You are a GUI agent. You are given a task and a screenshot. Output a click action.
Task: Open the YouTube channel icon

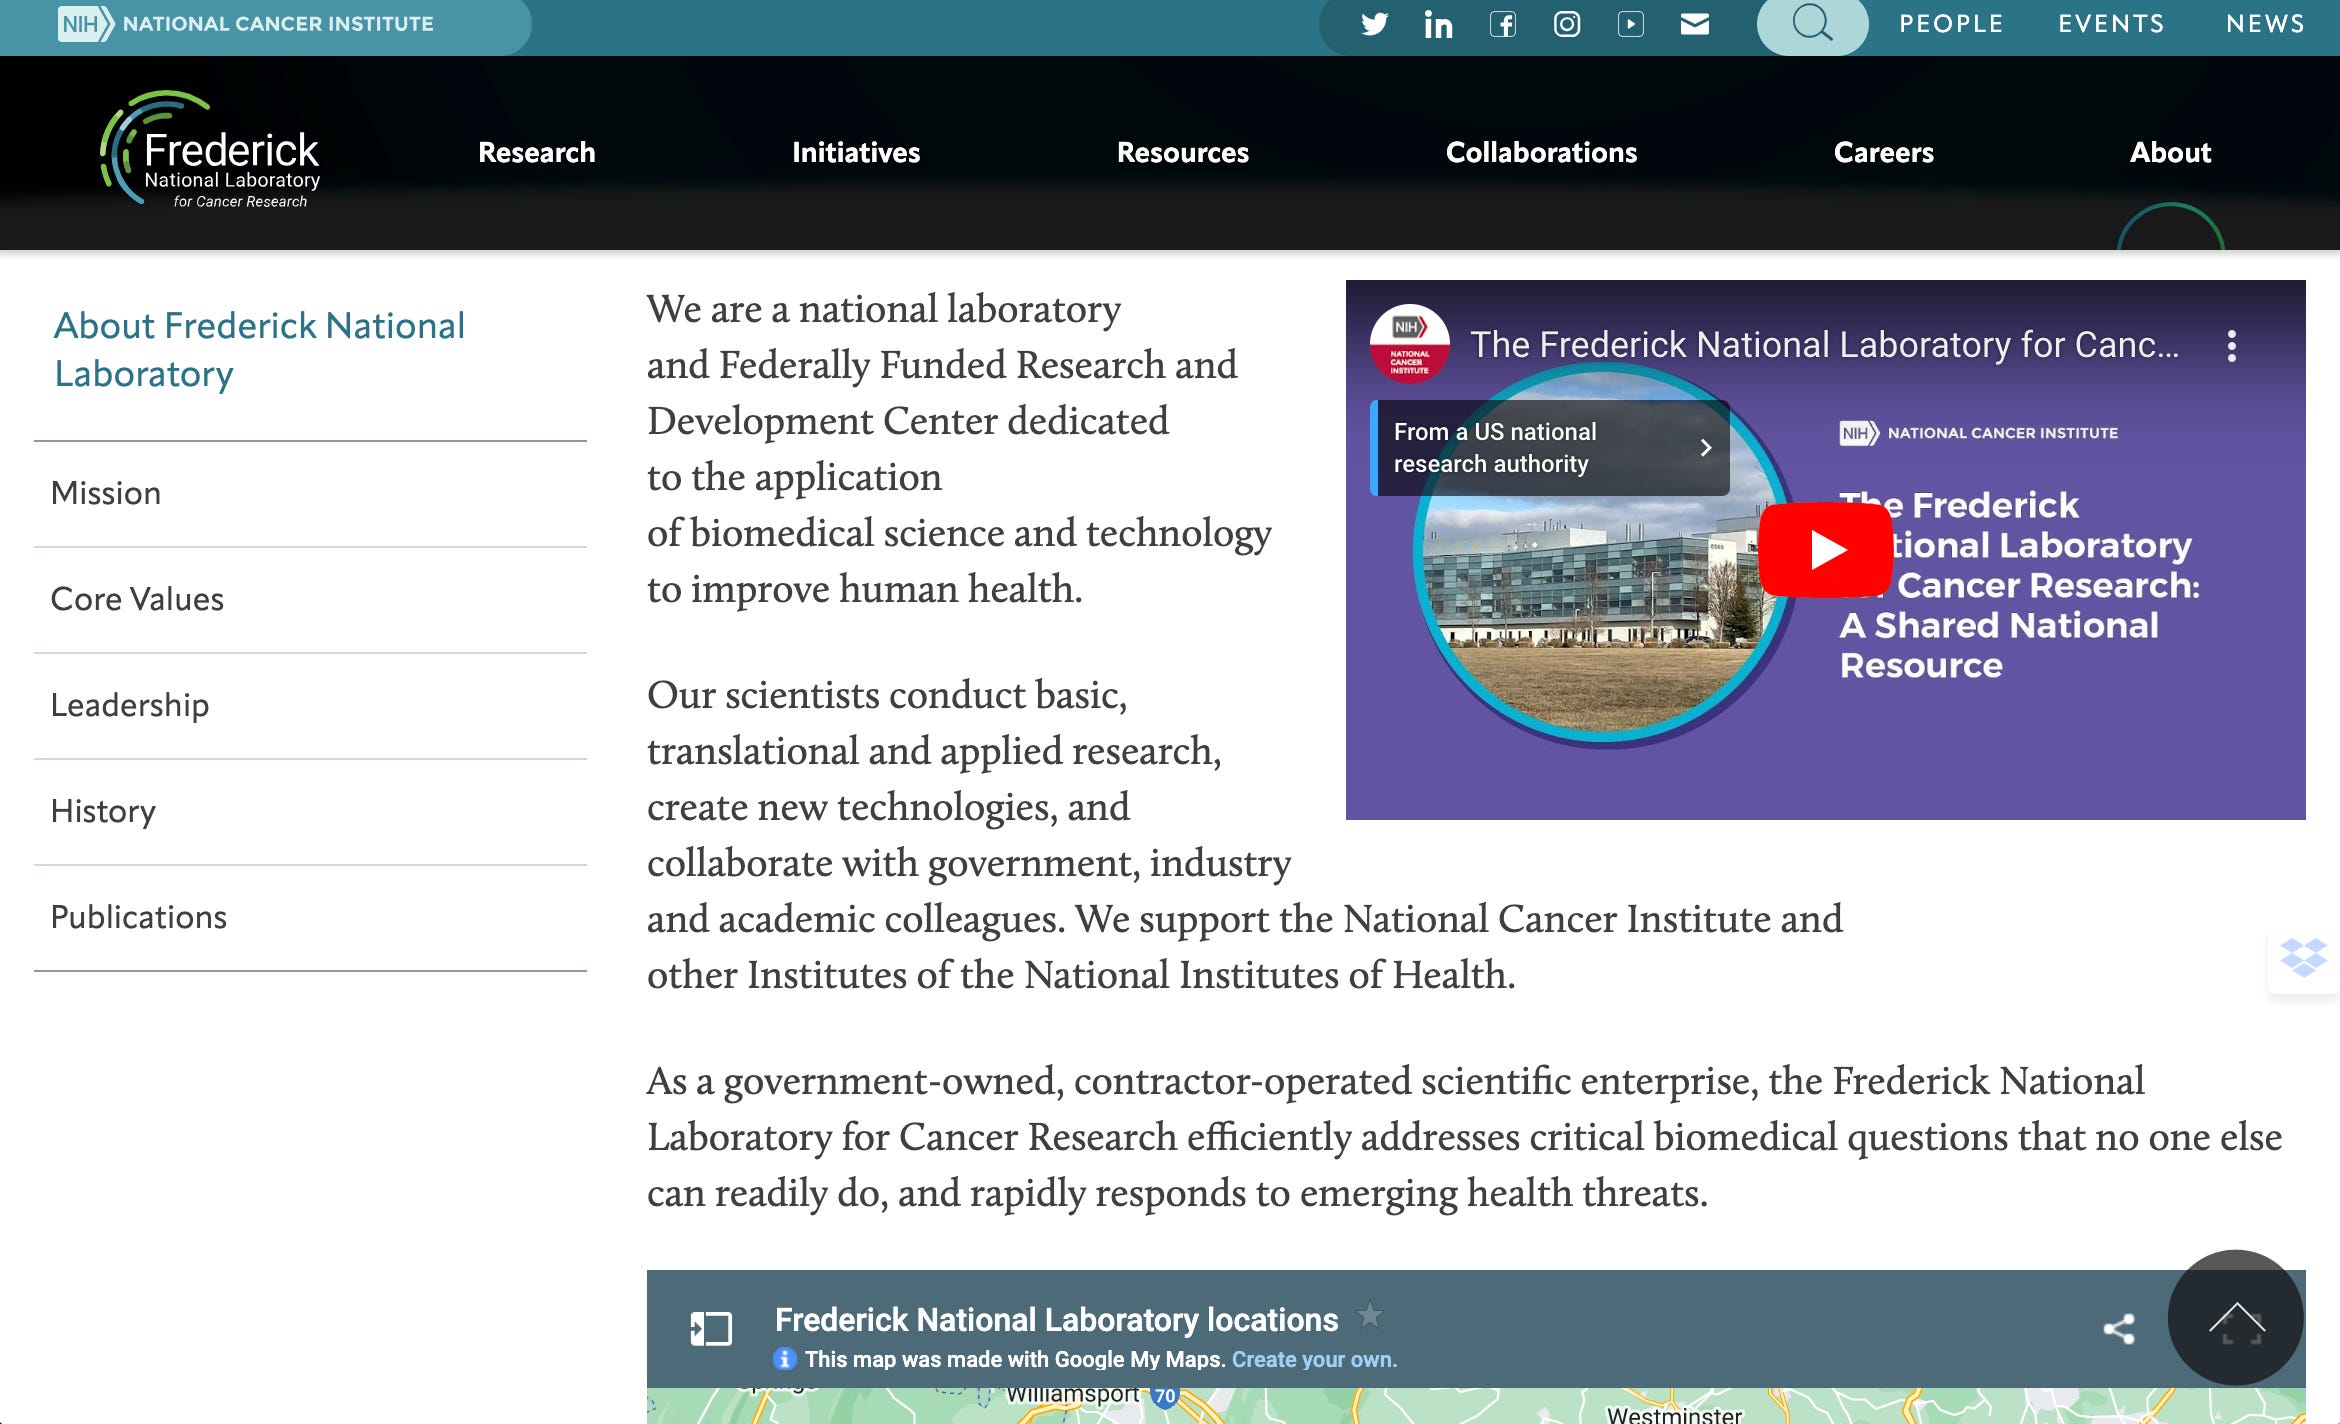click(1631, 24)
